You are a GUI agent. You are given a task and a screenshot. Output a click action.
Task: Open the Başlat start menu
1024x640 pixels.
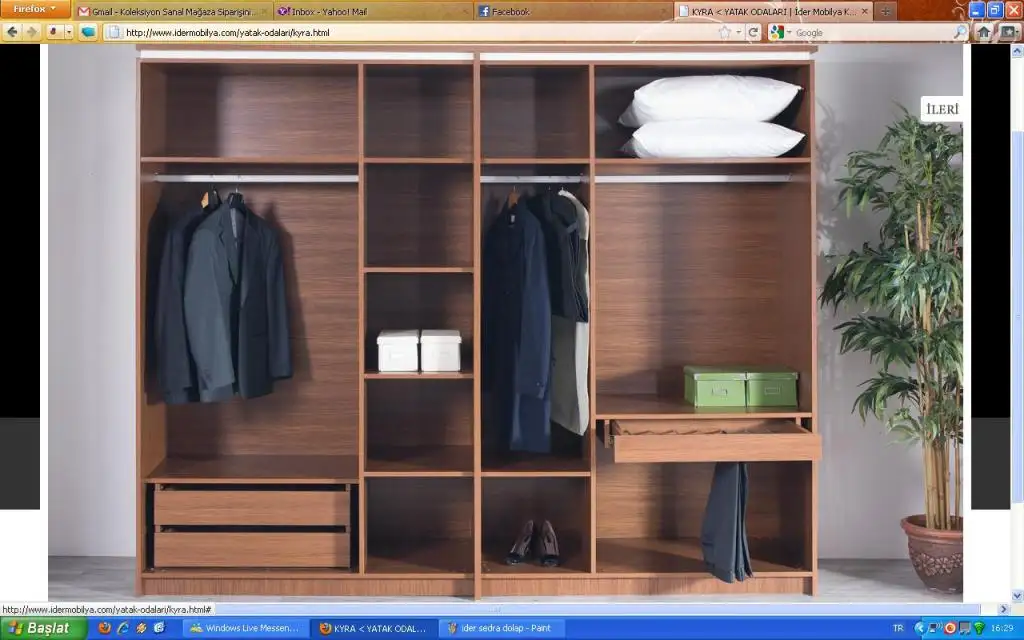point(41,628)
